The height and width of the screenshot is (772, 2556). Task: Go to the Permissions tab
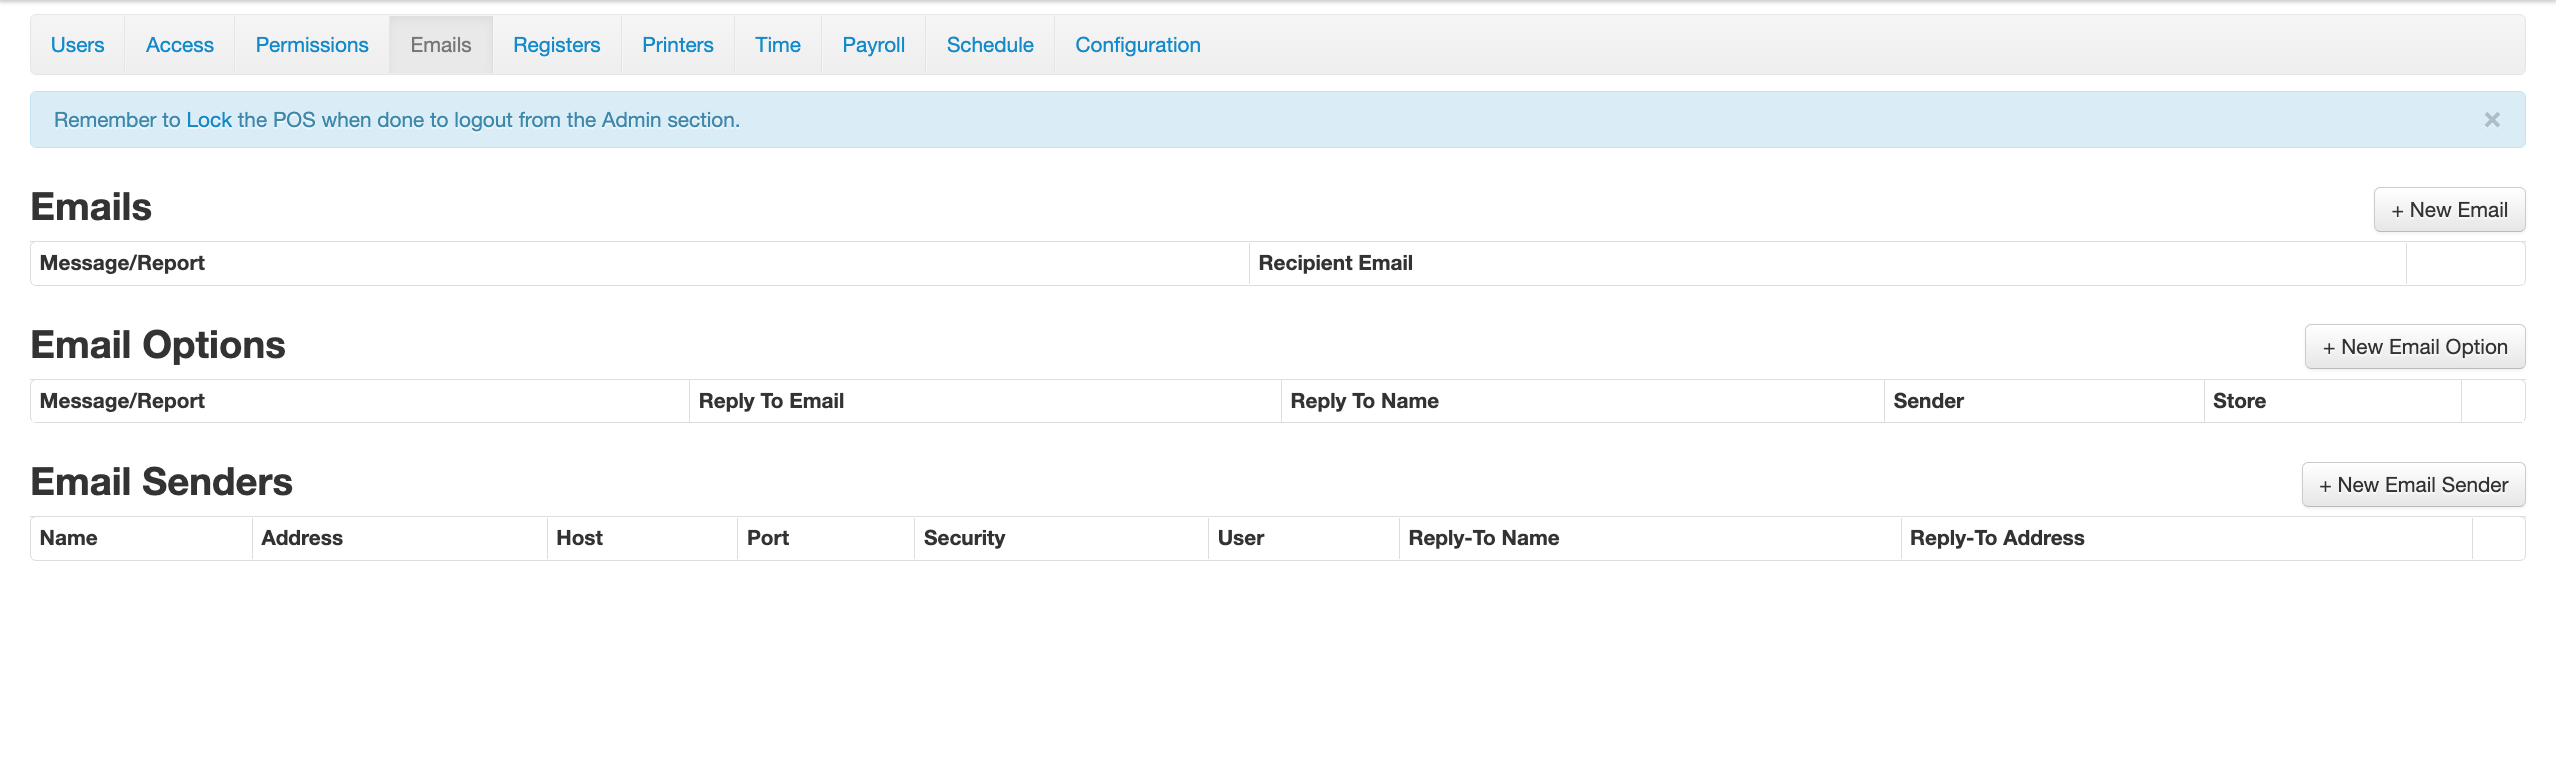click(311, 45)
